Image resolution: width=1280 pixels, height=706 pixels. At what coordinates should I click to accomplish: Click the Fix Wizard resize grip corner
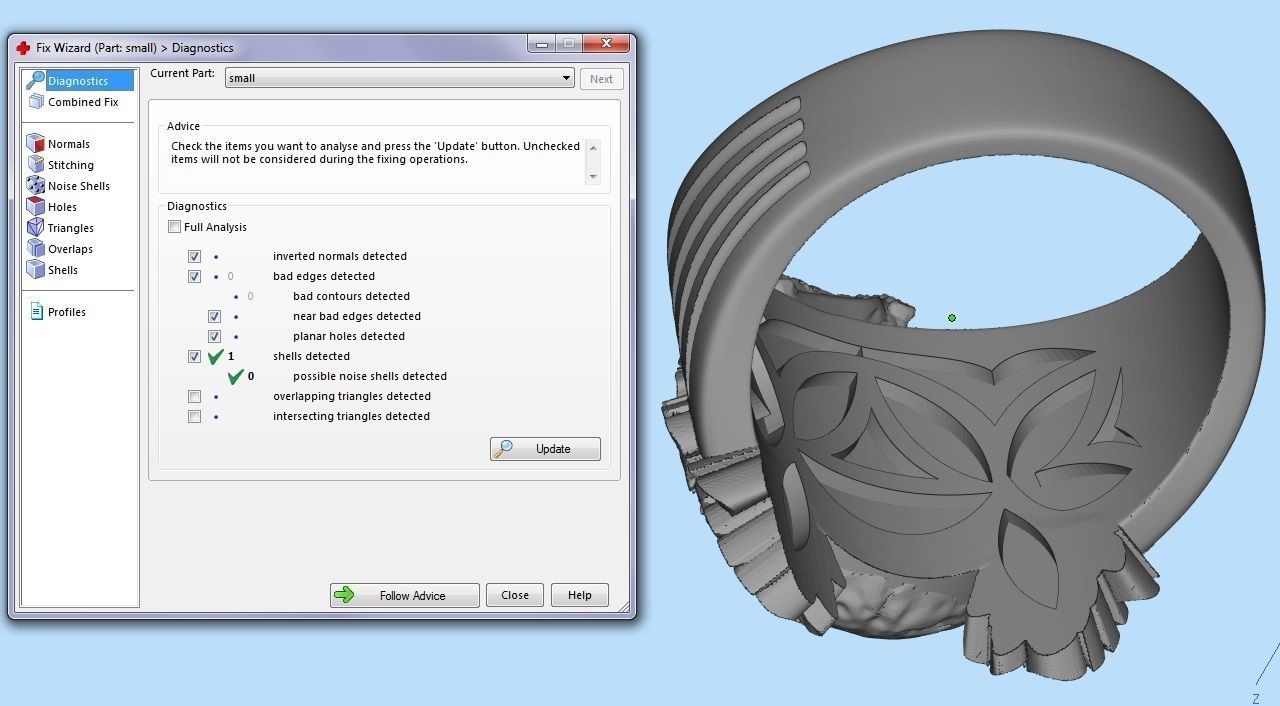click(x=626, y=608)
